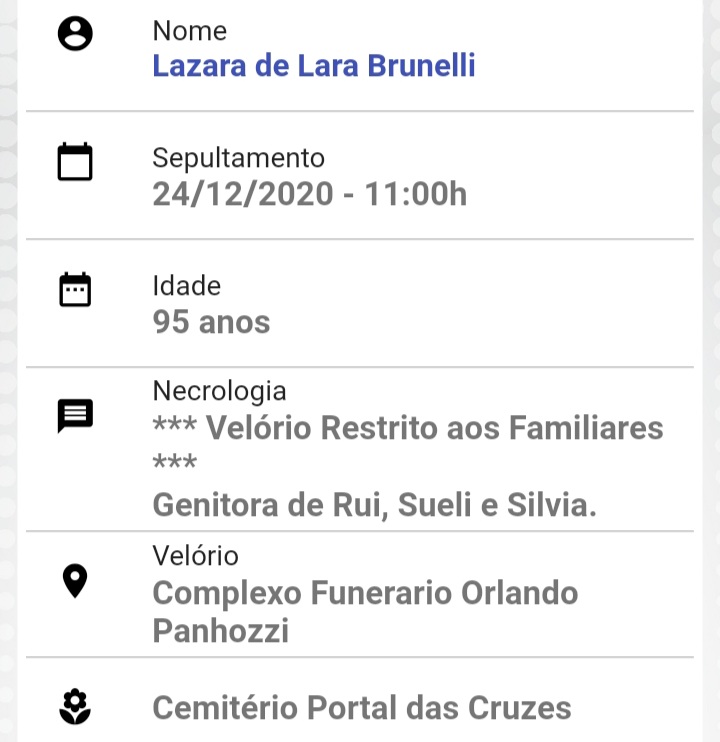Click the Sepultamento field label
Image resolution: width=720 pixels, height=742 pixels.
click(238, 158)
